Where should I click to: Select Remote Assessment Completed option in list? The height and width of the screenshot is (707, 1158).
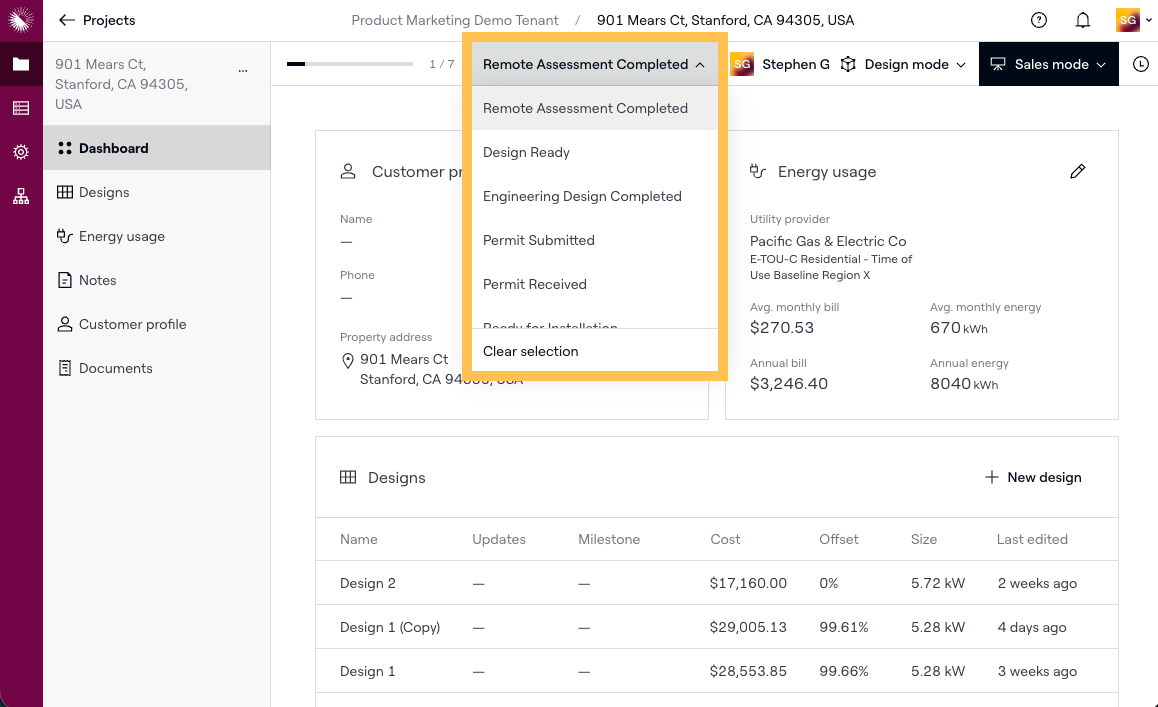pos(595,108)
